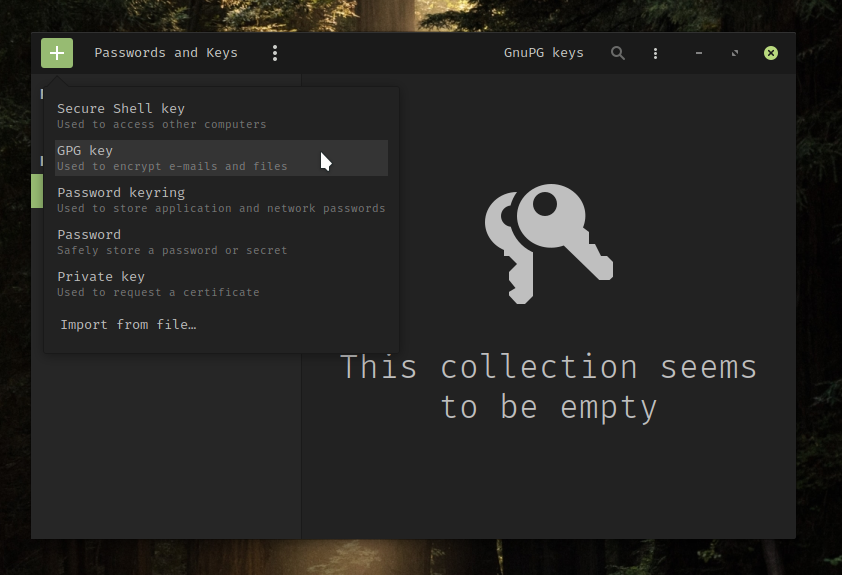The image size is (842, 575).
Task: Click the Passwords and Keys title label
Action: tap(166, 53)
